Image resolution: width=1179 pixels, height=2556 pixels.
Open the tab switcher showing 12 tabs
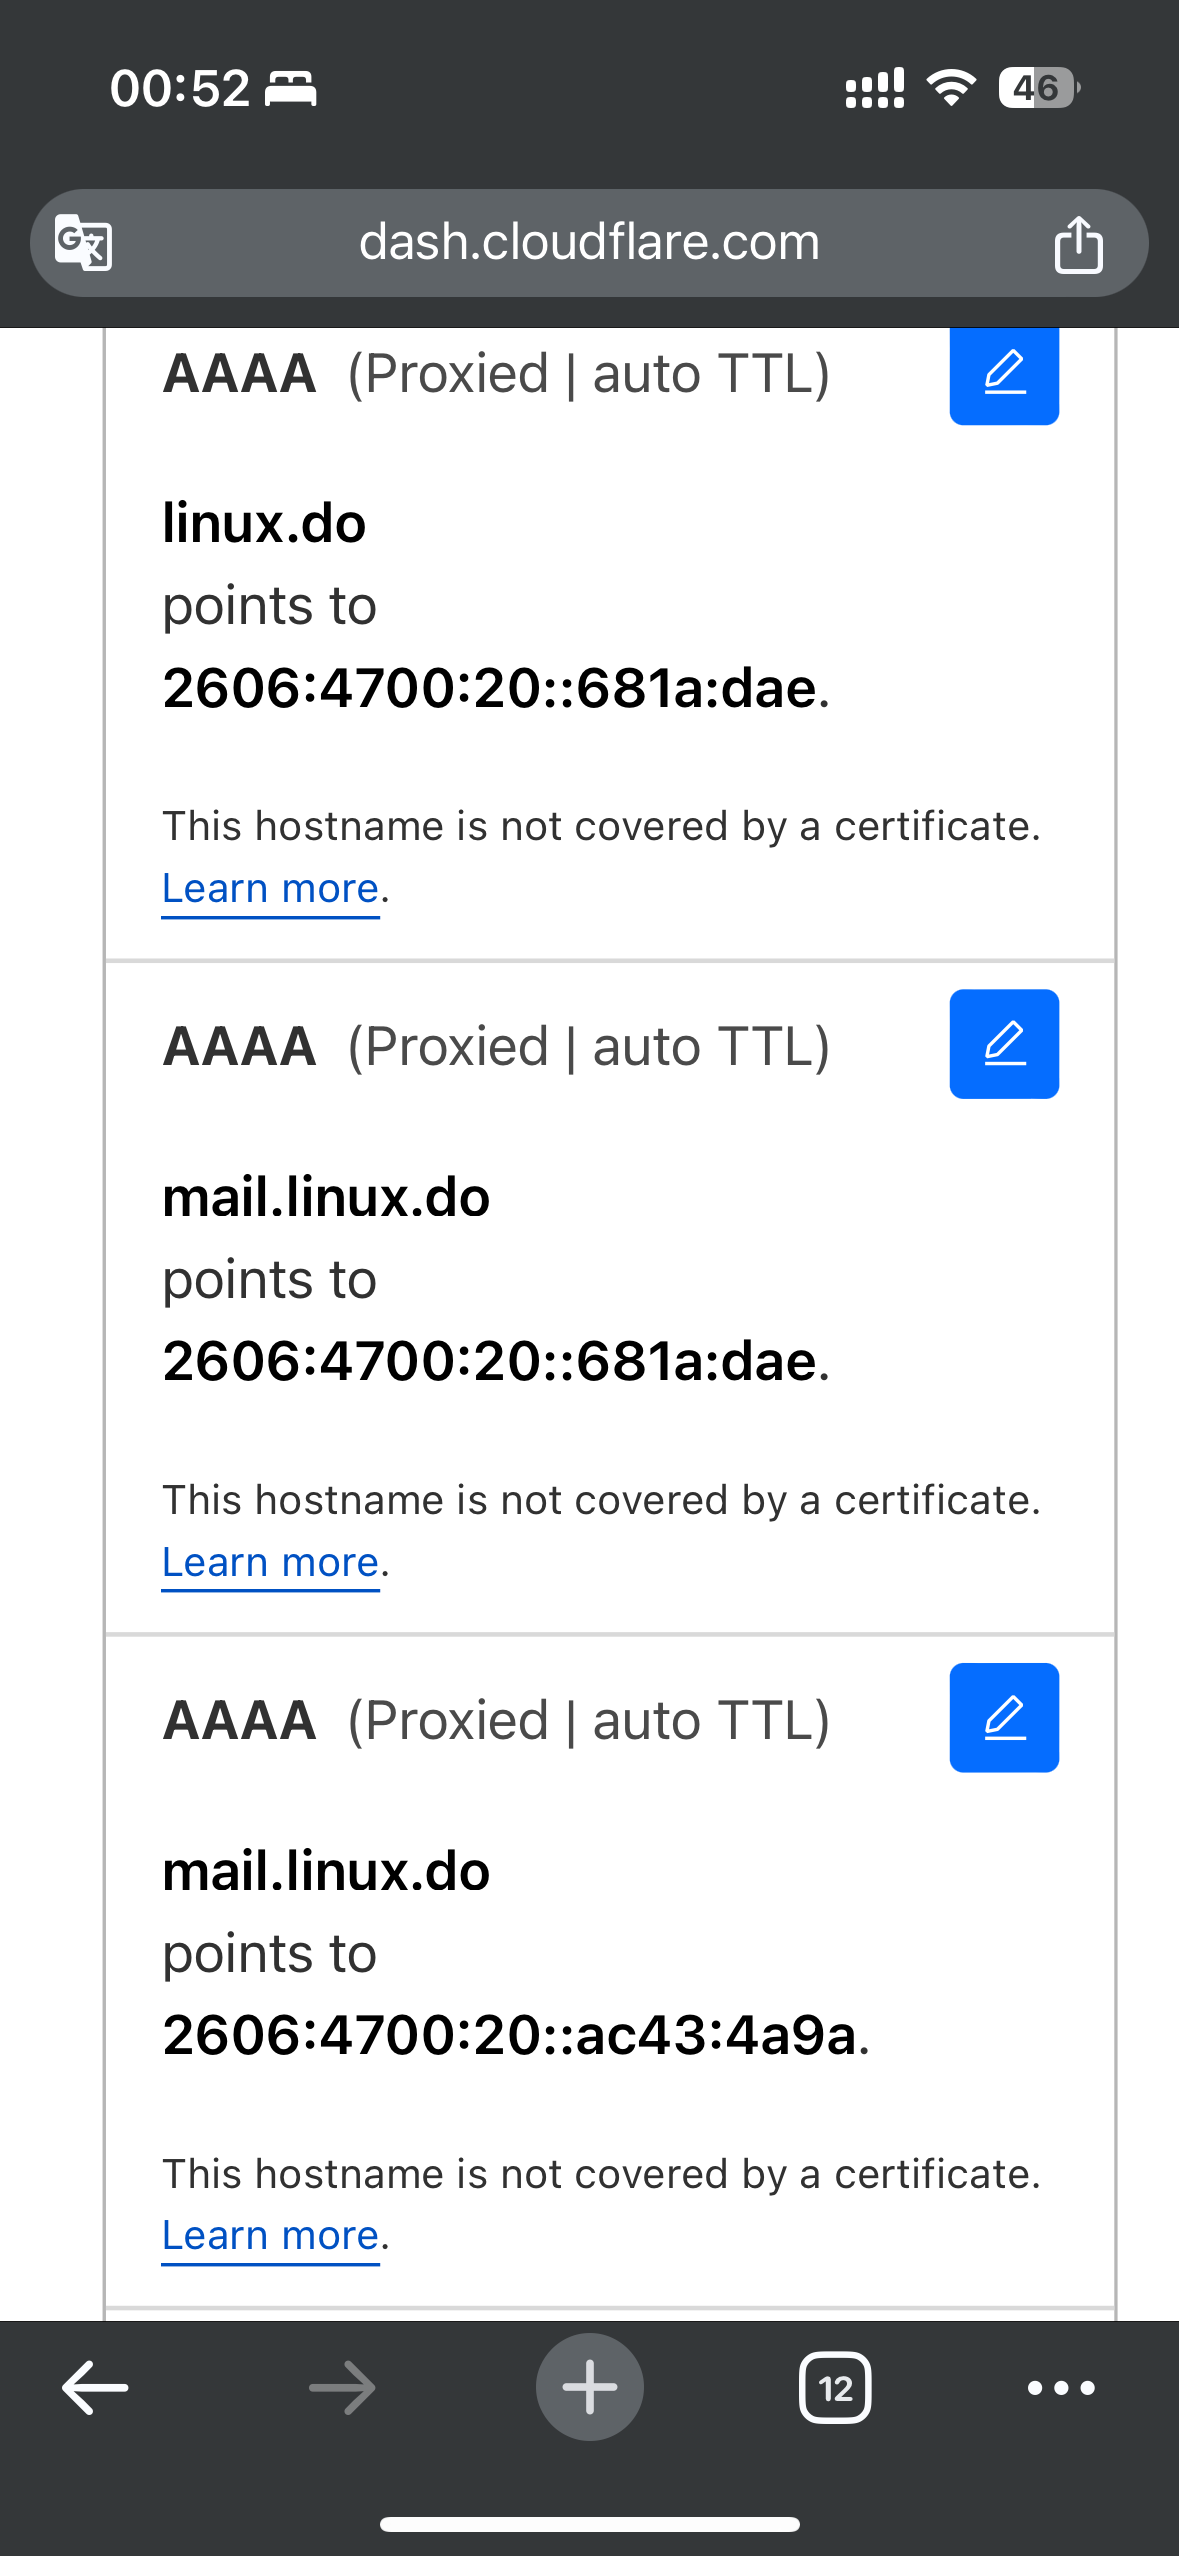[835, 2388]
